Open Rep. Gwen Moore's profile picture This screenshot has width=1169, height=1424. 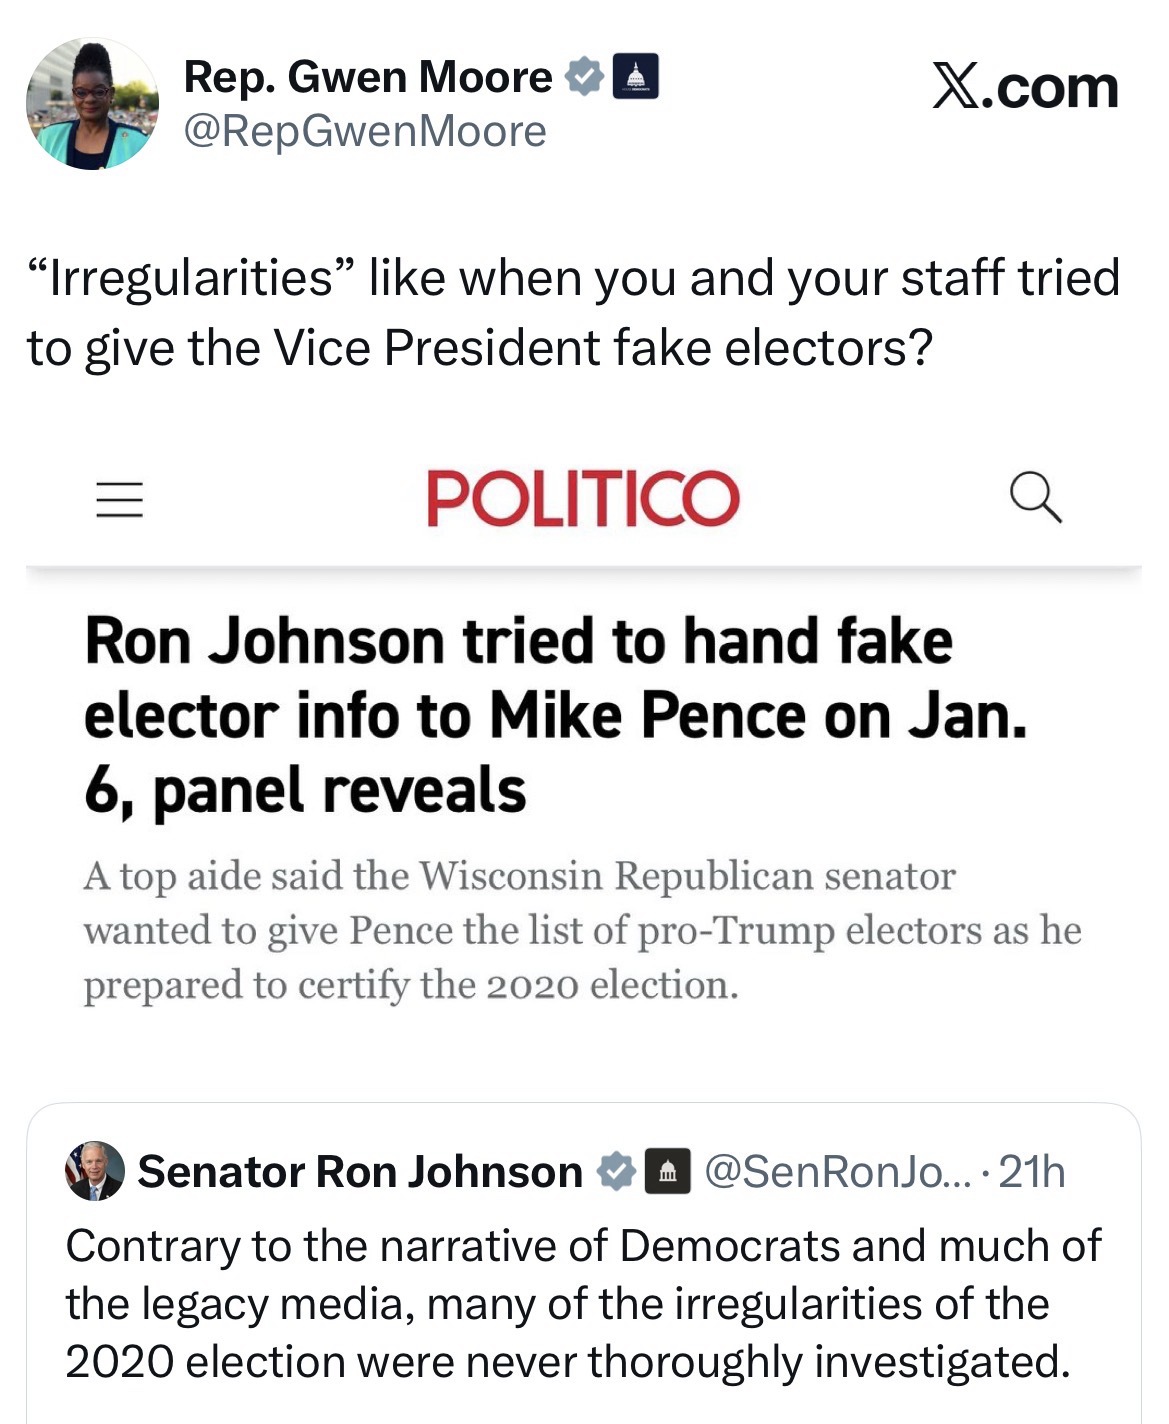click(92, 104)
